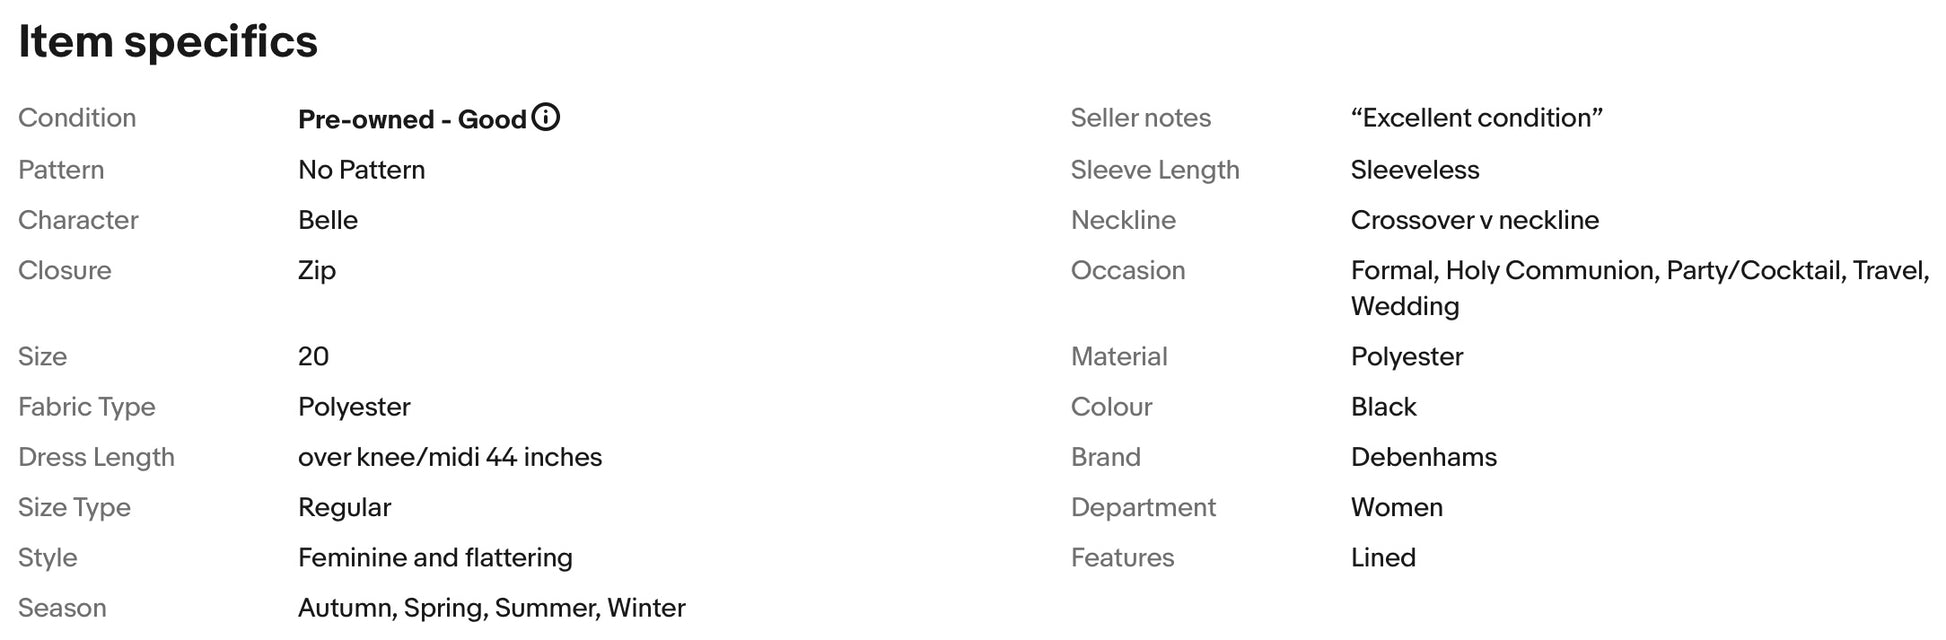This screenshot has height=640, width=1946.
Task: Click the Debenhams brand value
Action: pyautogui.click(x=1423, y=457)
